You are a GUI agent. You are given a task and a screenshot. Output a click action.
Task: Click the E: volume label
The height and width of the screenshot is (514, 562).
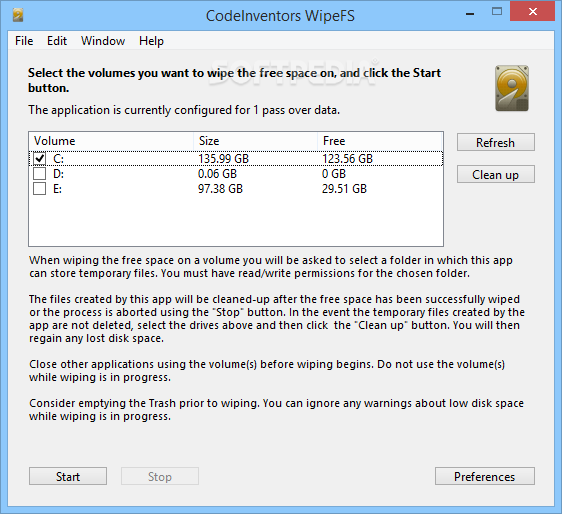click(57, 189)
